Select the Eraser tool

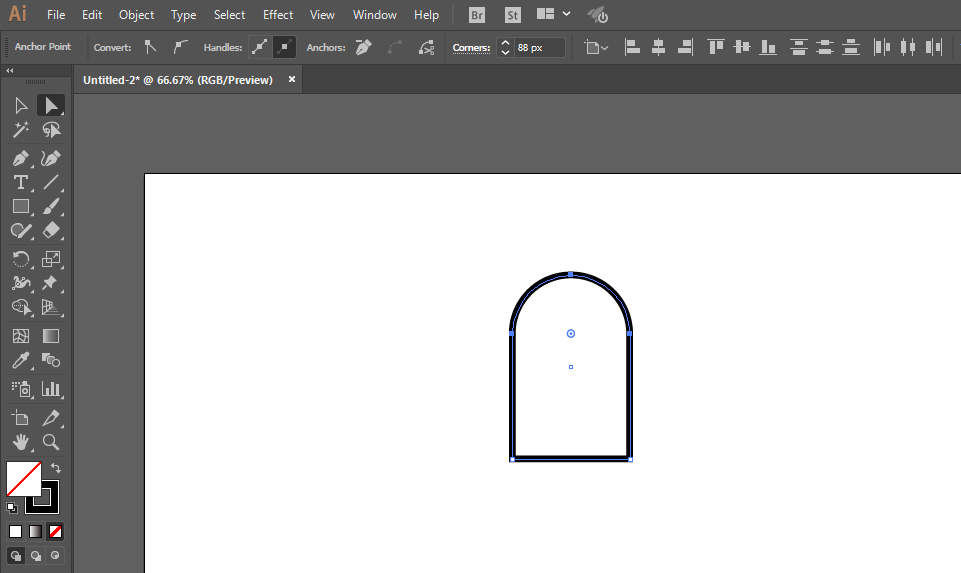(x=51, y=230)
